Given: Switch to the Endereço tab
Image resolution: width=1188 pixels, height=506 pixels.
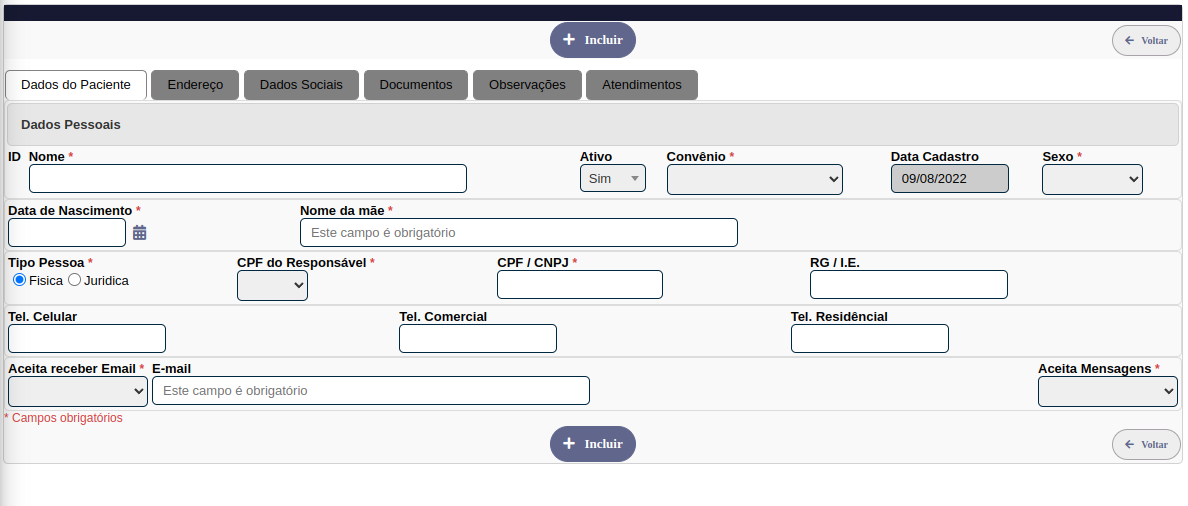Looking at the screenshot, I should click(195, 85).
